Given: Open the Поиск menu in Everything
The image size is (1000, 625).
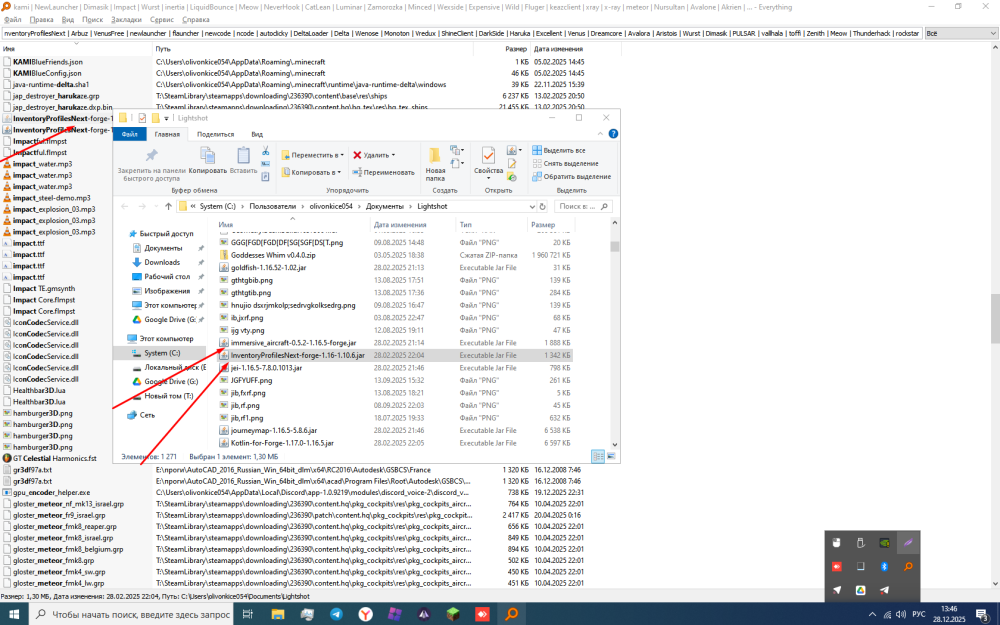Looking at the screenshot, I should 92,19.
